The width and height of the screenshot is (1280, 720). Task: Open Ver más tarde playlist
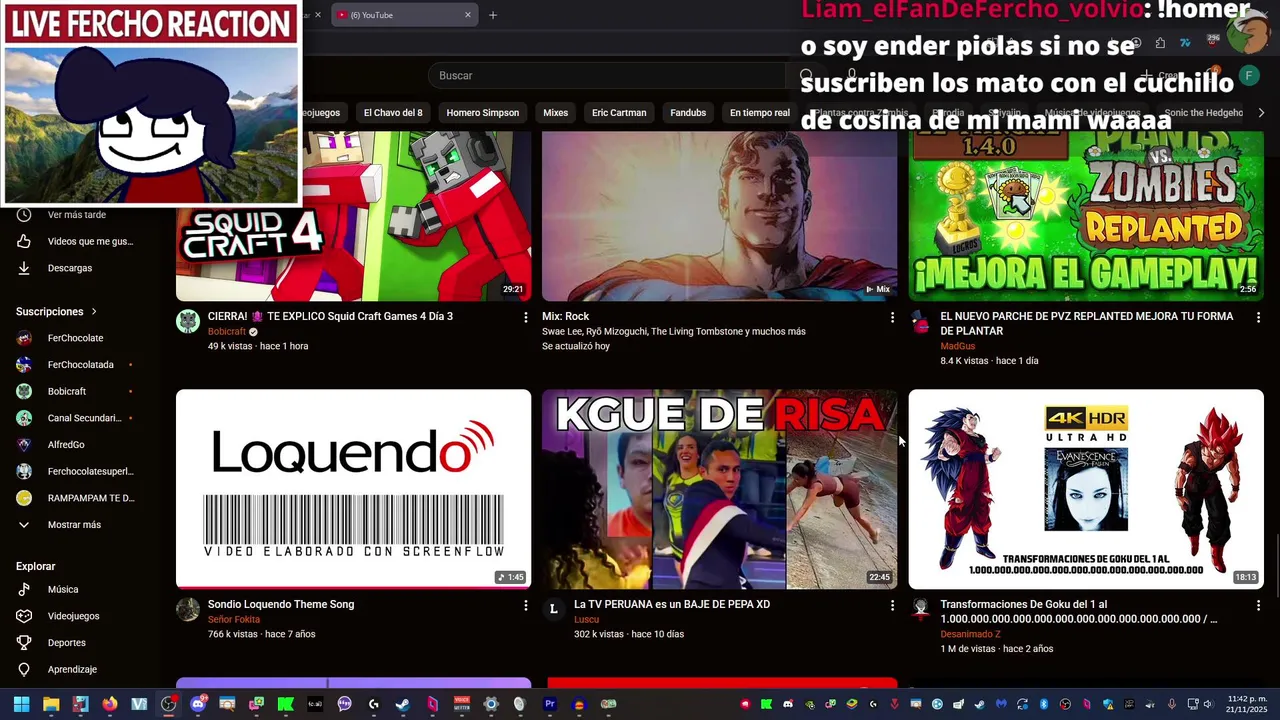click(x=76, y=215)
